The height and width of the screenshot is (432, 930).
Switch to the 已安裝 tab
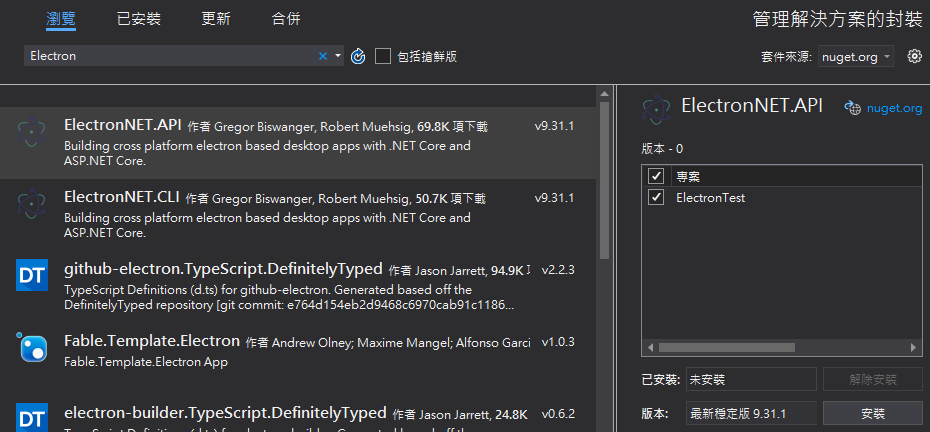click(139, 19)
